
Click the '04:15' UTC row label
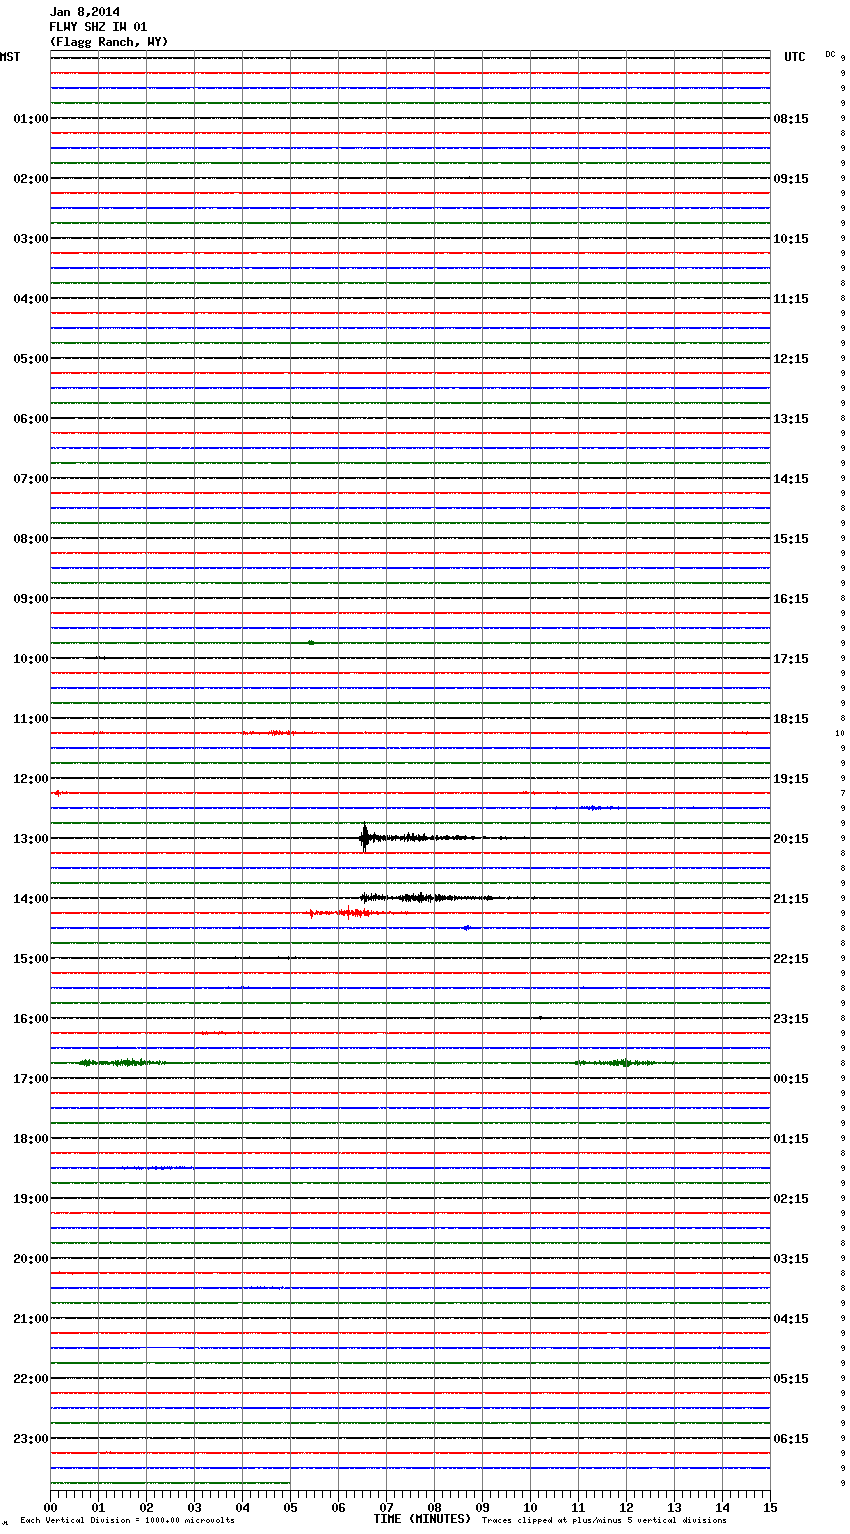[791, 1319]
